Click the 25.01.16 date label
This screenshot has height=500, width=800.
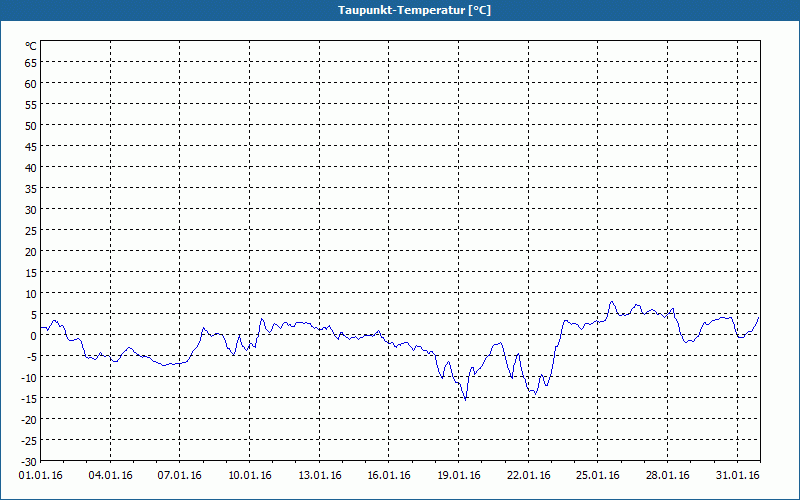tap(598, 476)
